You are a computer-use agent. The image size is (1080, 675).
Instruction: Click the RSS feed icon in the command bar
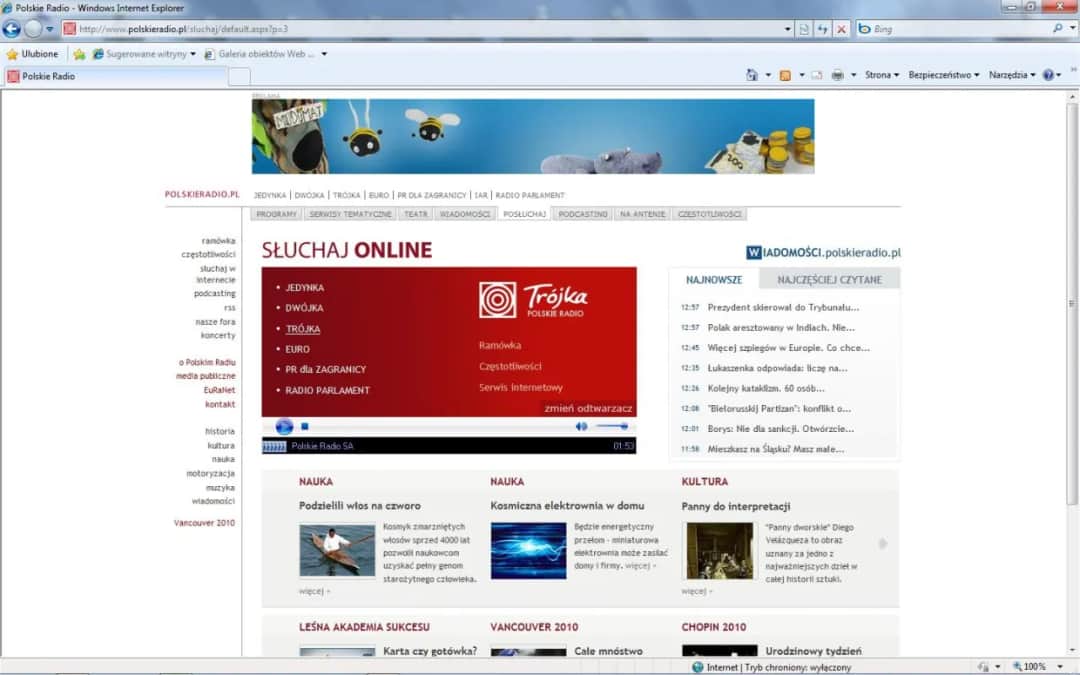pyautogui.click(x=784, y=73)
